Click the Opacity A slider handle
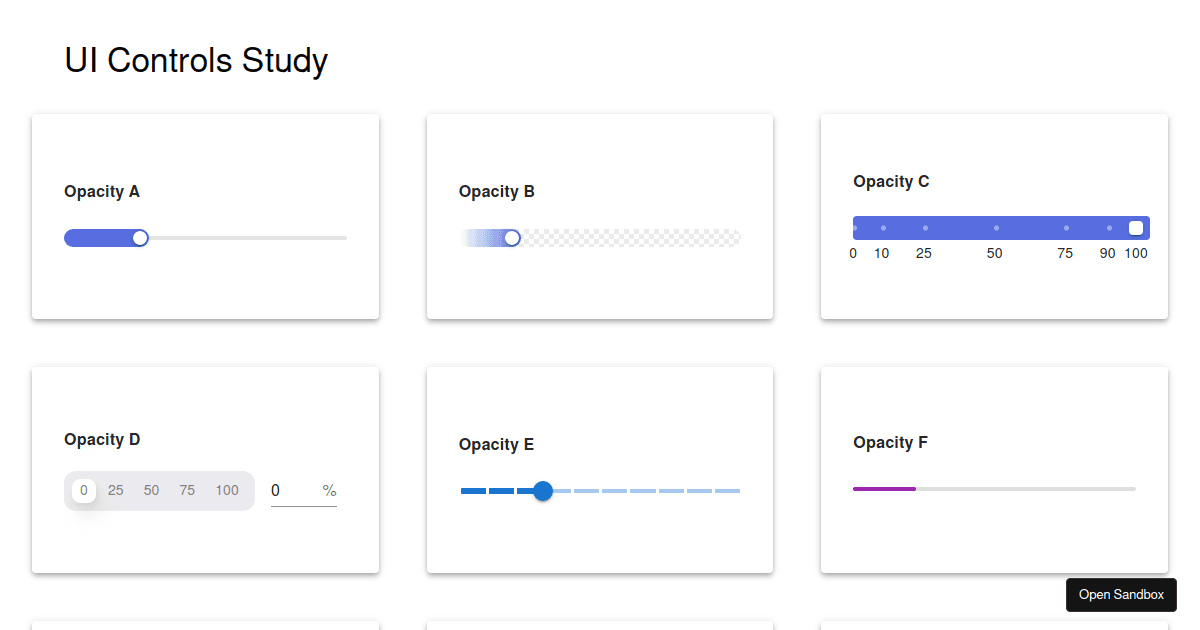Image resolution: width=1200 pixels, height=630 pixels. (x=140, y=237)
